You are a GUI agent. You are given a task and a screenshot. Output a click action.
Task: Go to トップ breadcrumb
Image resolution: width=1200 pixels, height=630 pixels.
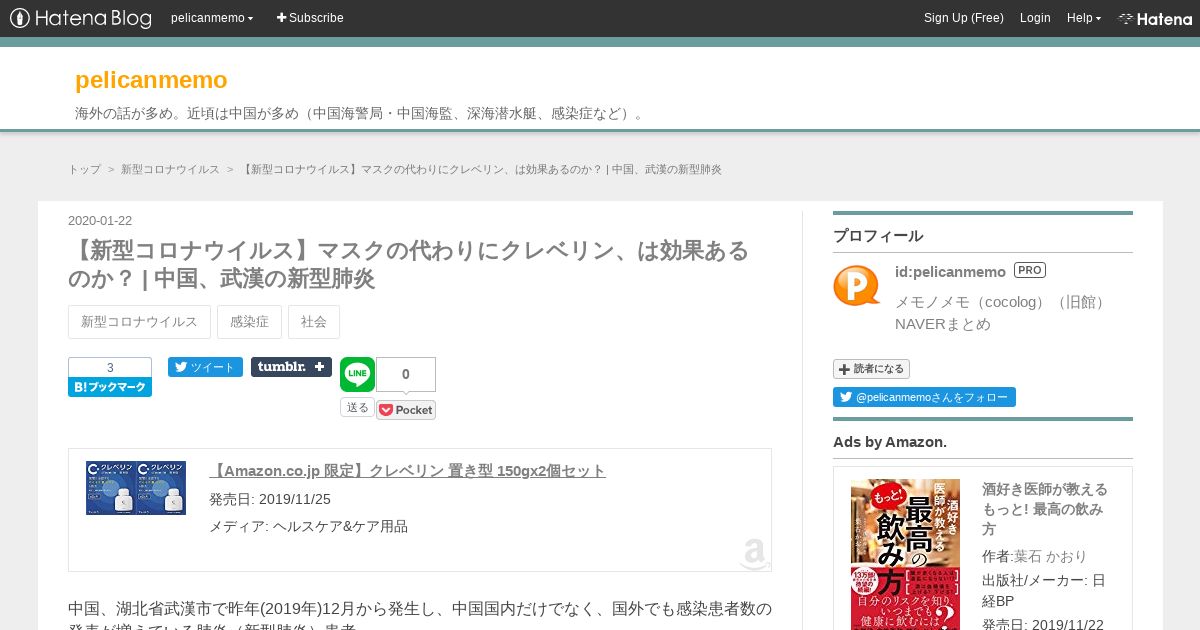click(84, 170)
